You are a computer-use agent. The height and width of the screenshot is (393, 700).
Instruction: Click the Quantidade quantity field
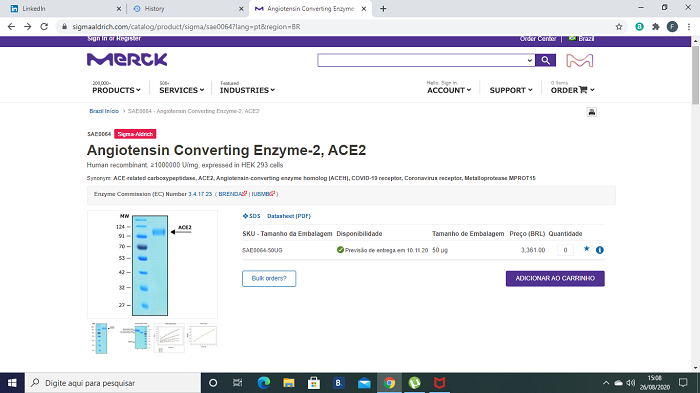coord(565,250)
